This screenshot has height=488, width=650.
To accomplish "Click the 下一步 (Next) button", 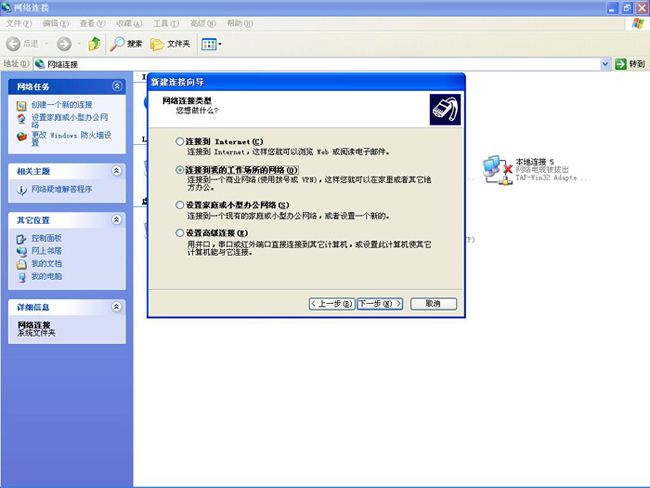I will pos(379,303).
